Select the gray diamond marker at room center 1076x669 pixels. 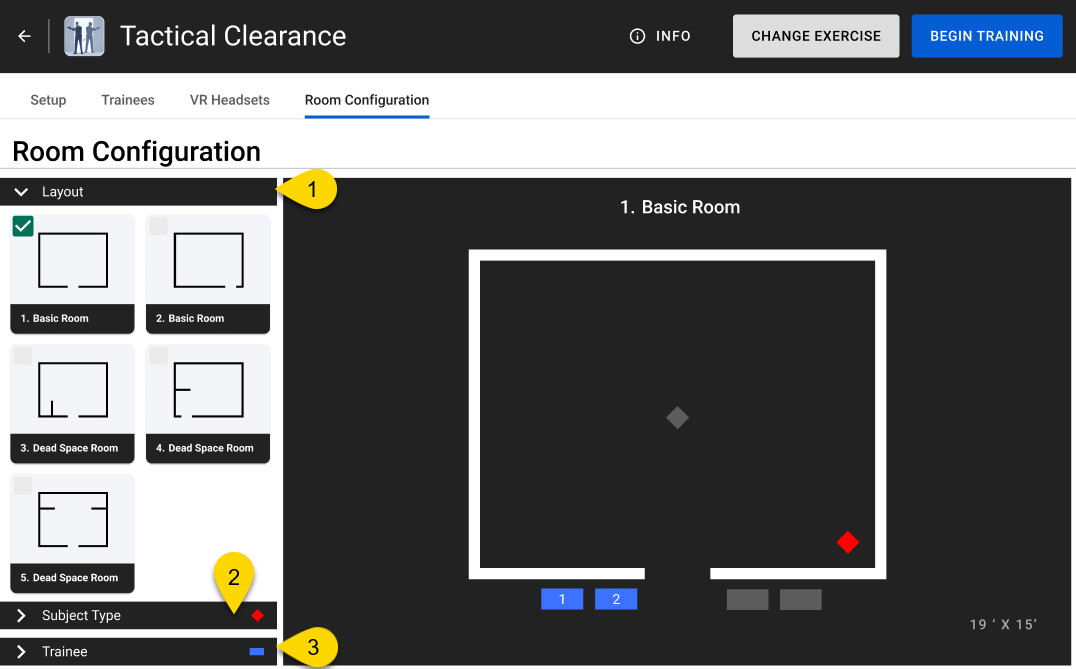(x=677, y=417)
